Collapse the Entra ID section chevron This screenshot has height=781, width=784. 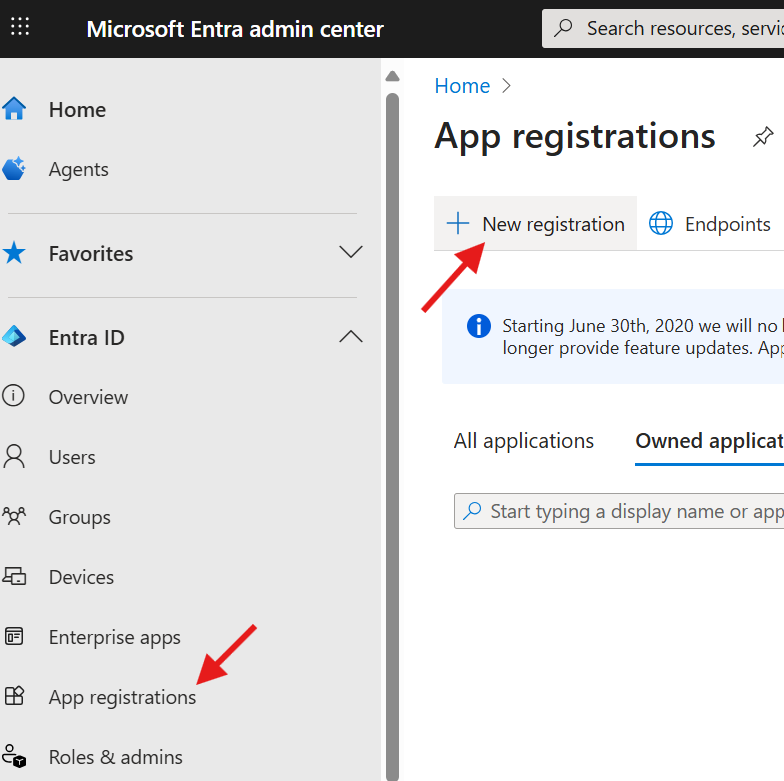coord(351,337)
